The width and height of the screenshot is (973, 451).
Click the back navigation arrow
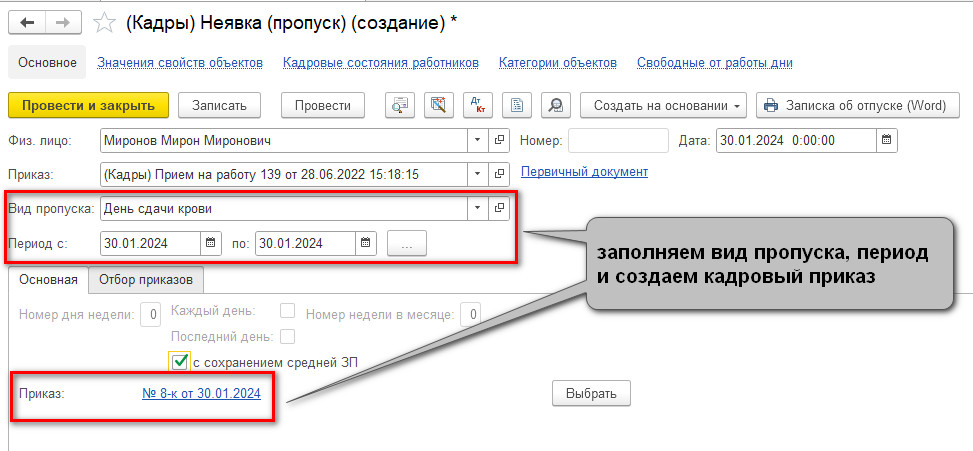point(26,21)
